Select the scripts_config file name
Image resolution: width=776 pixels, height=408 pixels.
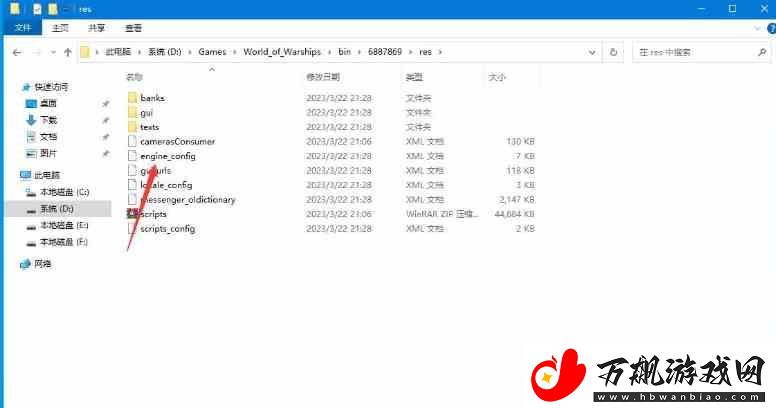click(168, 229)
